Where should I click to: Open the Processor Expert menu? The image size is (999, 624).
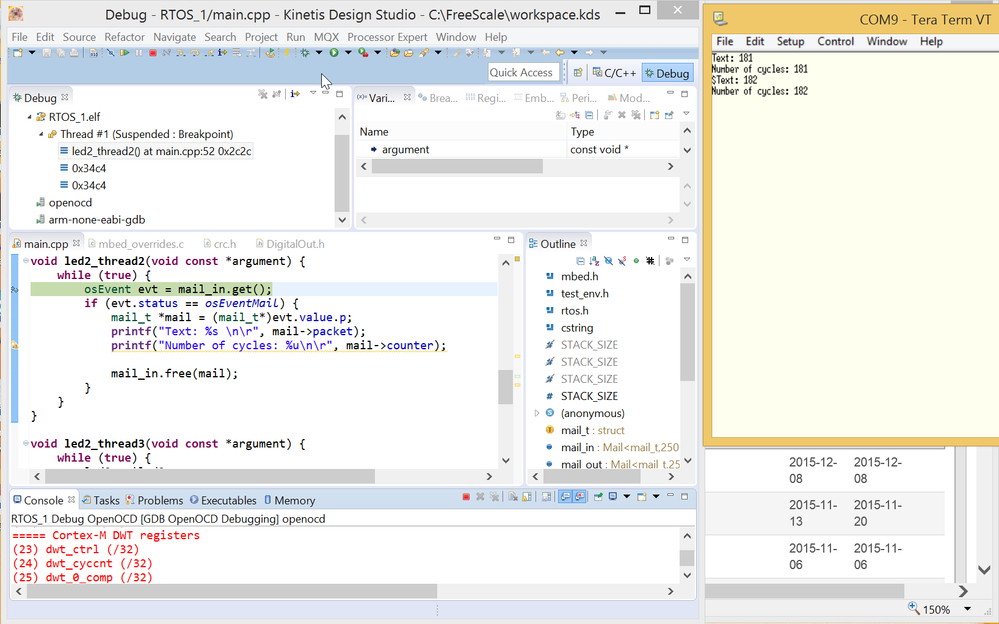[387, 37]
